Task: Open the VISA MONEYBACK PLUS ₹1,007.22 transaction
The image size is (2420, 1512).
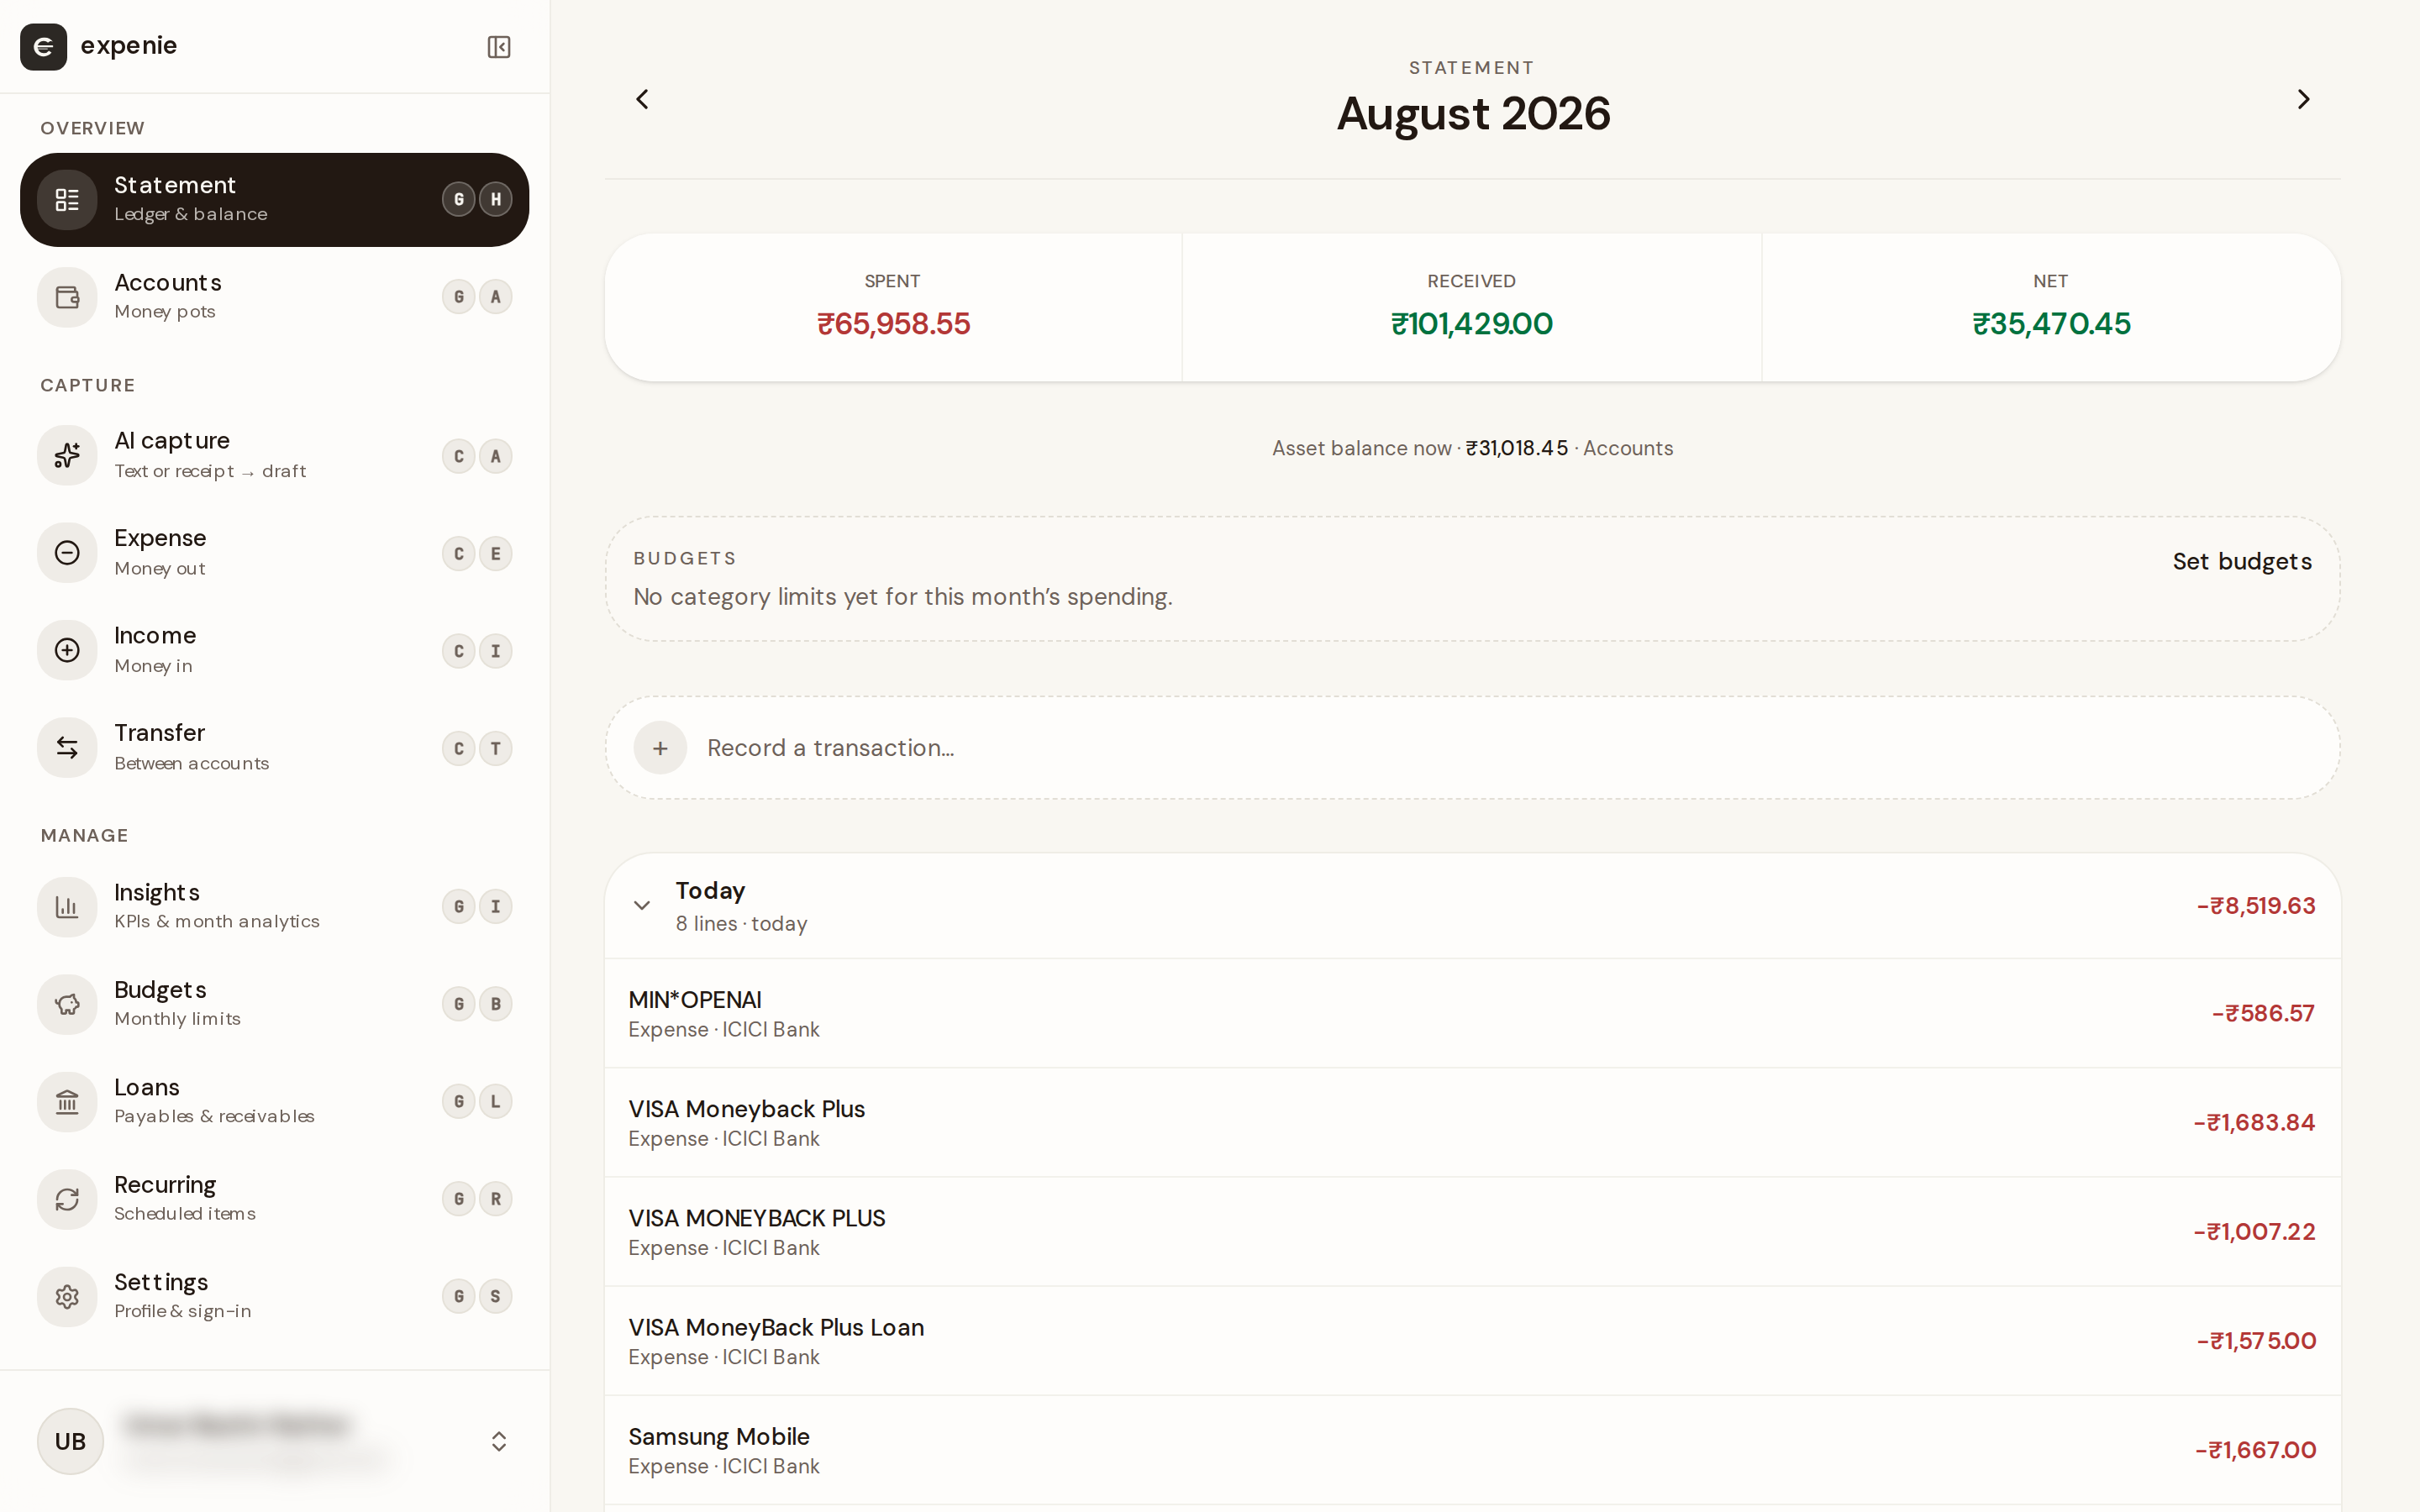Action: click(x=1472, y=1232)
